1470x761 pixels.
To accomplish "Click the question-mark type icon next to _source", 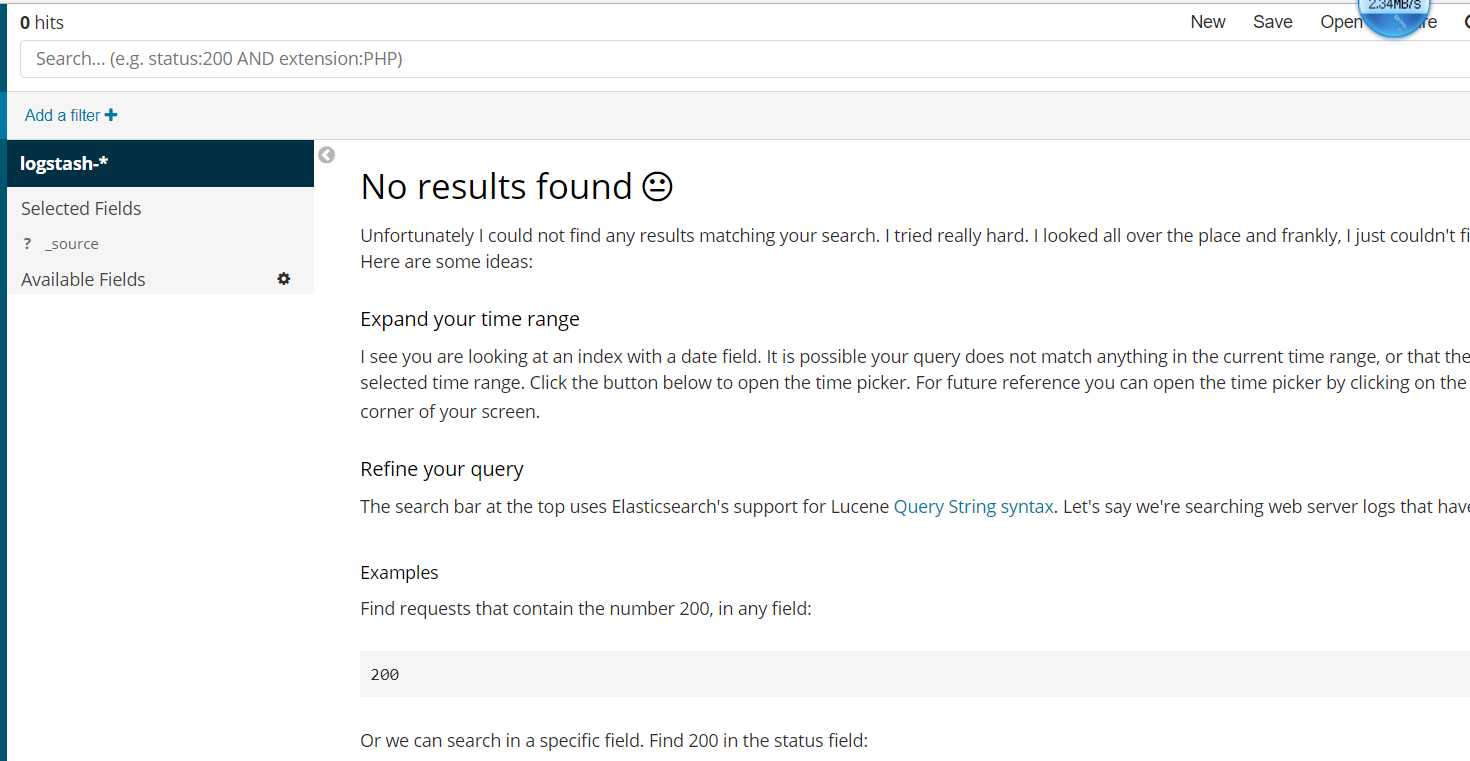I will [x=27, y=244].
